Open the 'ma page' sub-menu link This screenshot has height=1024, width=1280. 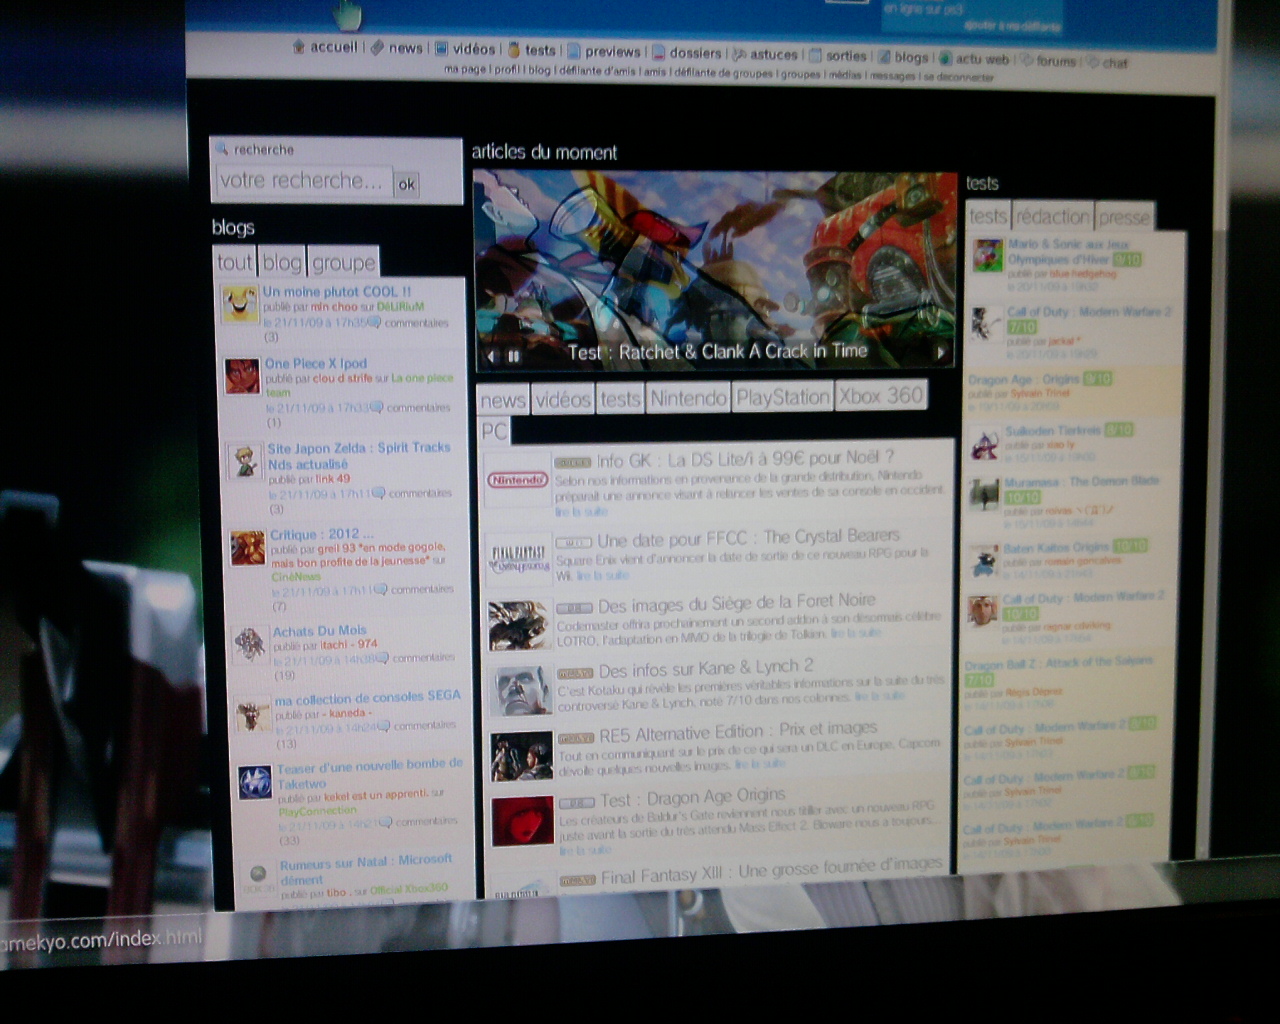466,69
